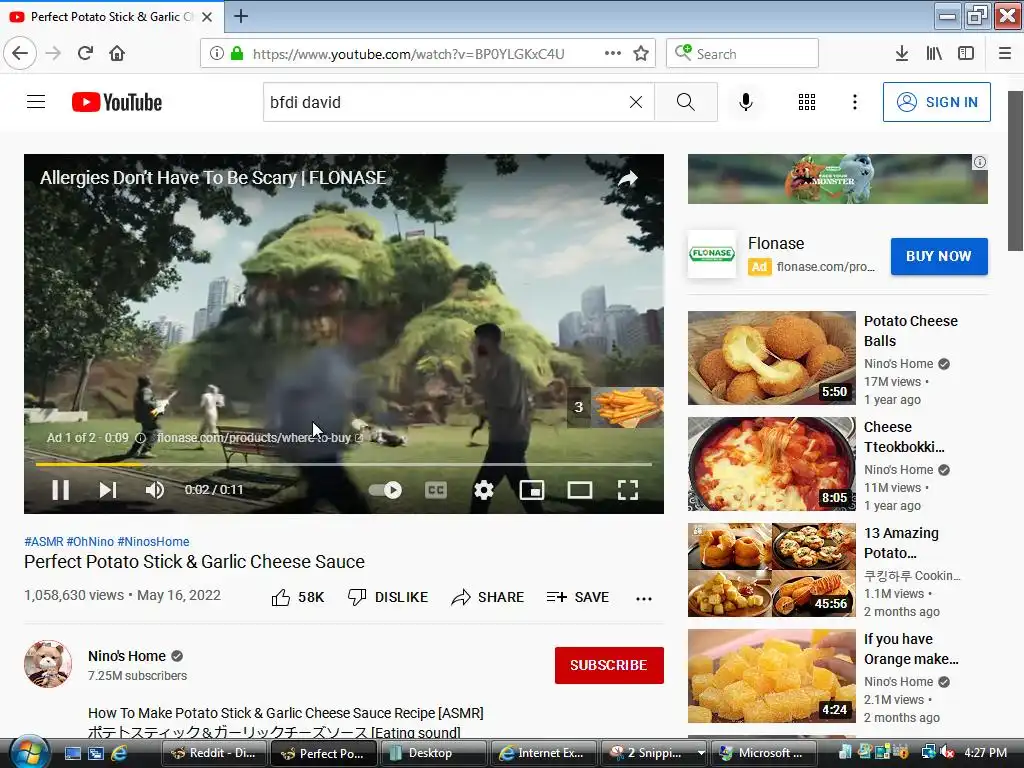Screen dimensions: 1024x768
Task: Switch to theater mode icon
Action: (x=580, y=490)
